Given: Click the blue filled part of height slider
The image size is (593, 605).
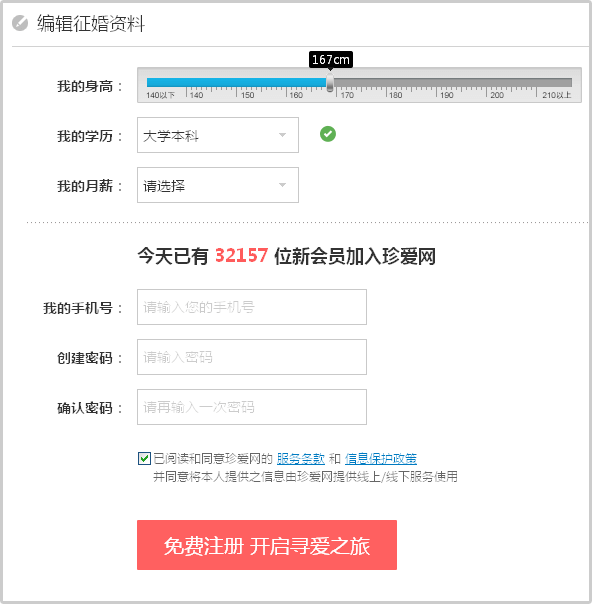Looking at the screenshot, I should click(x=237, y=82).
